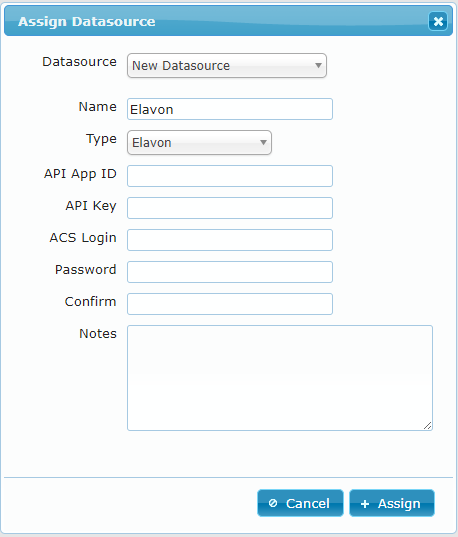Click the Notes field label
The width and height of the screenshot is (458, 537).
[98, 333]
